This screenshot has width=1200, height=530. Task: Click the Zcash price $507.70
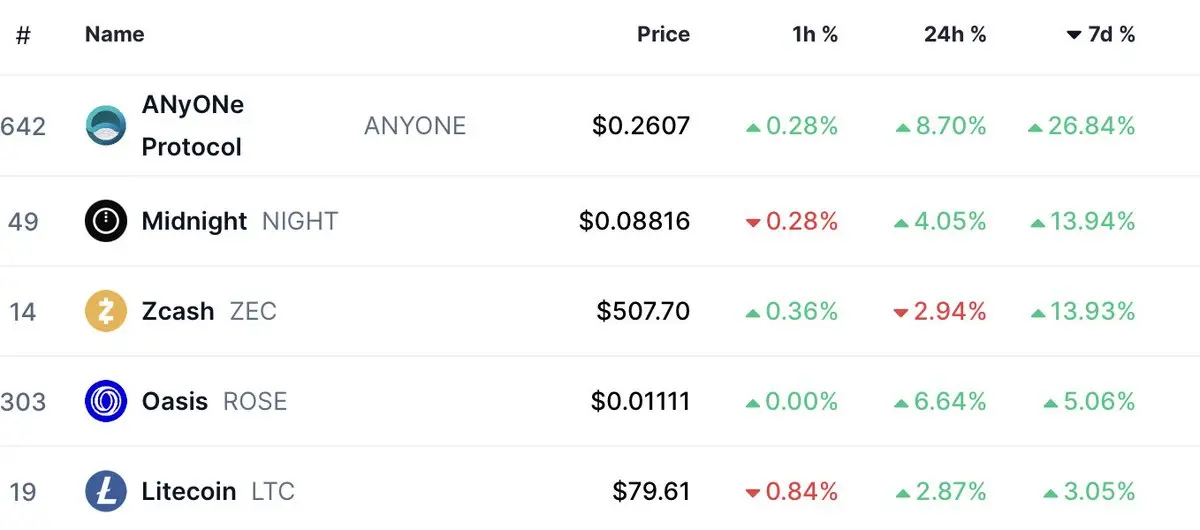[x=643, y=311]
